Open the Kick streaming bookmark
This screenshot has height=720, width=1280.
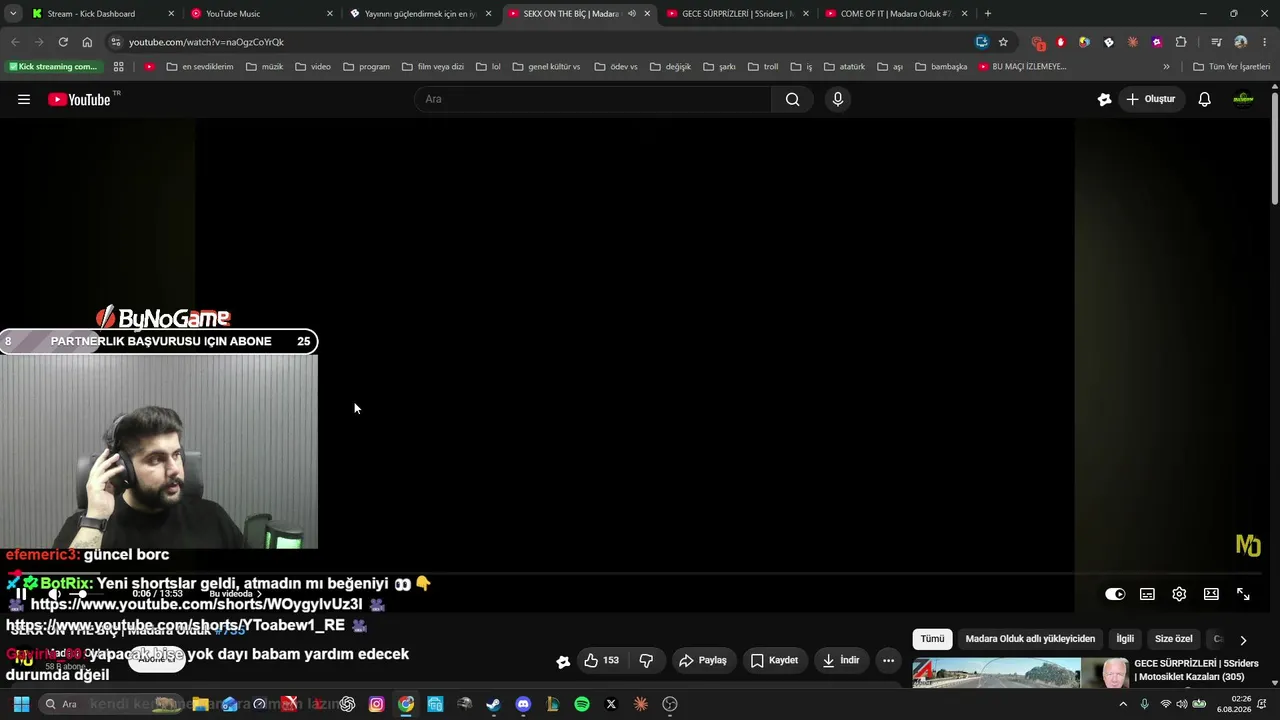pos(54,67)
